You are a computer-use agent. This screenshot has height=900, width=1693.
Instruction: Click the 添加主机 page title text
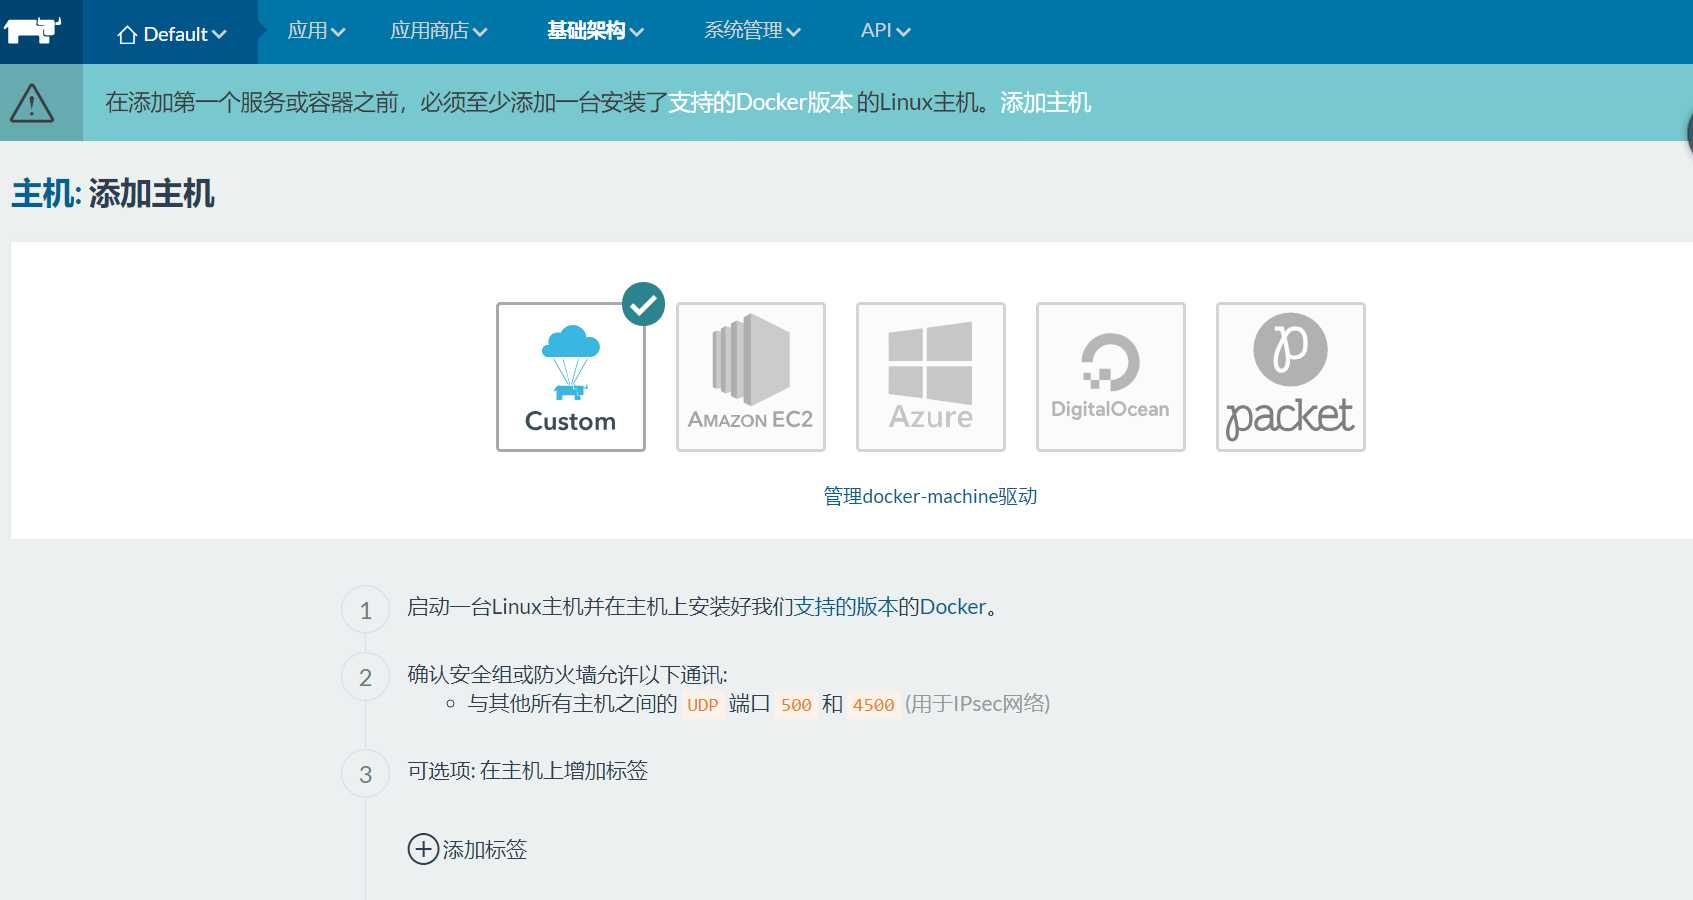tap(151, 193)
